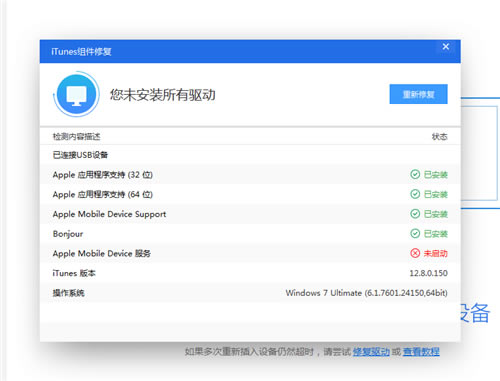Image resolution: width=500 pixels, height=381 pixels.
Task: Select the Apple Mobile Device Support label
Action: point(109,214)
